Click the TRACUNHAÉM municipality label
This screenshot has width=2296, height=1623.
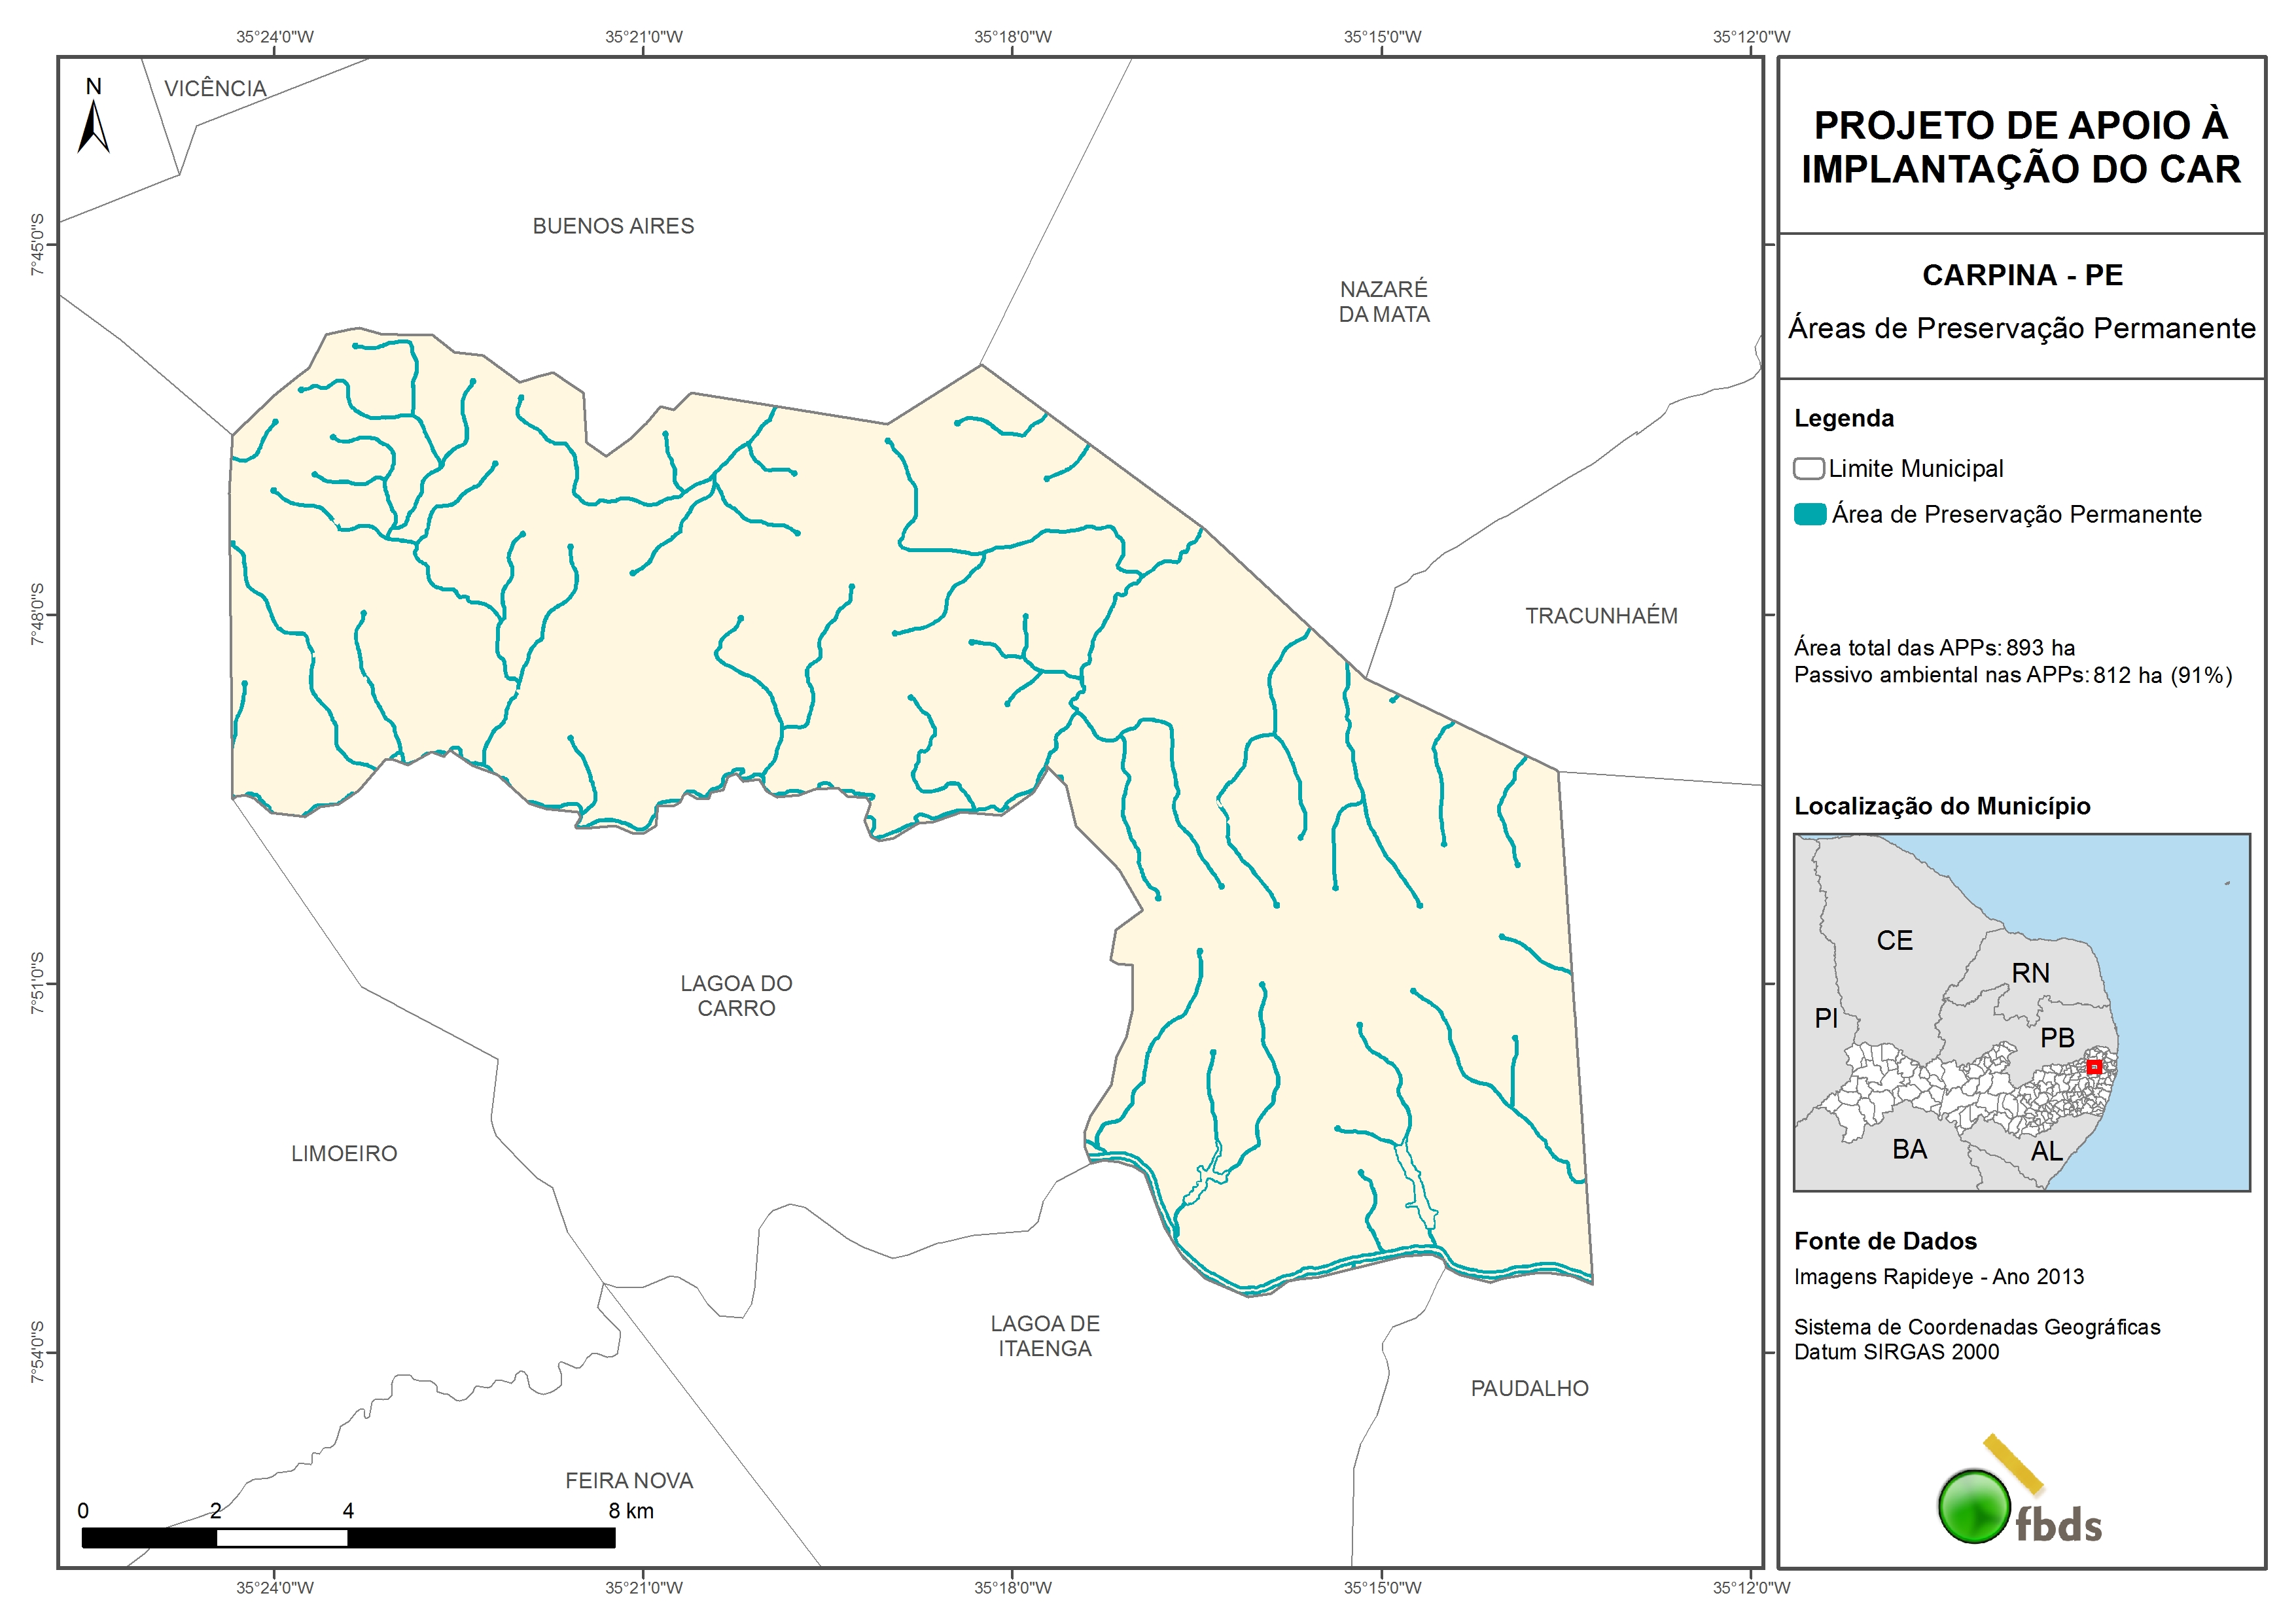tap(1601, 616)
